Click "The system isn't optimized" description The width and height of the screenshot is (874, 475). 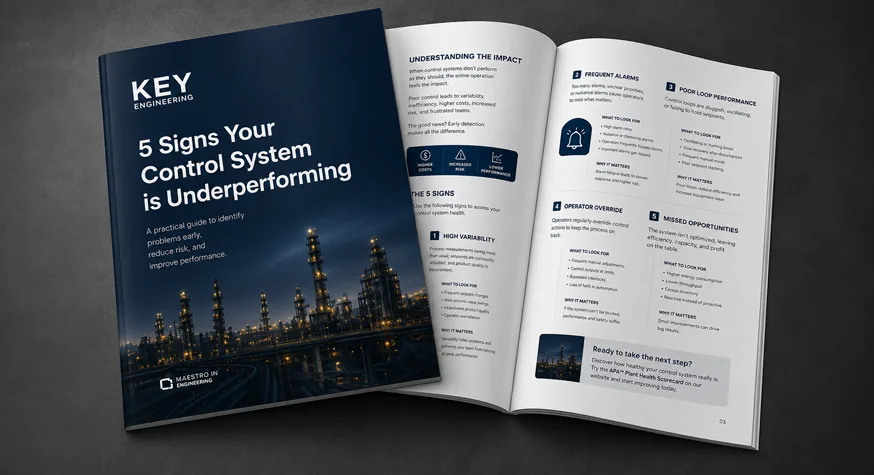pos(691,240)
